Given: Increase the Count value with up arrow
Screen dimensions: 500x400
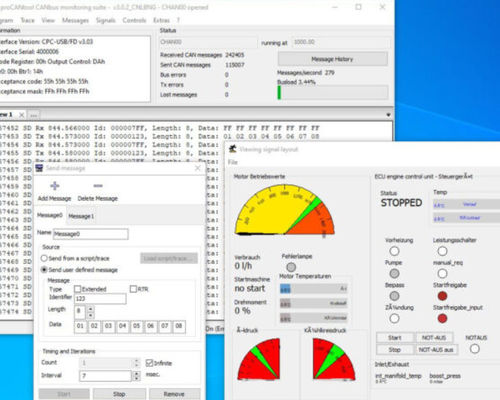Looking at the screenshot, I should (x=136, y=360).
